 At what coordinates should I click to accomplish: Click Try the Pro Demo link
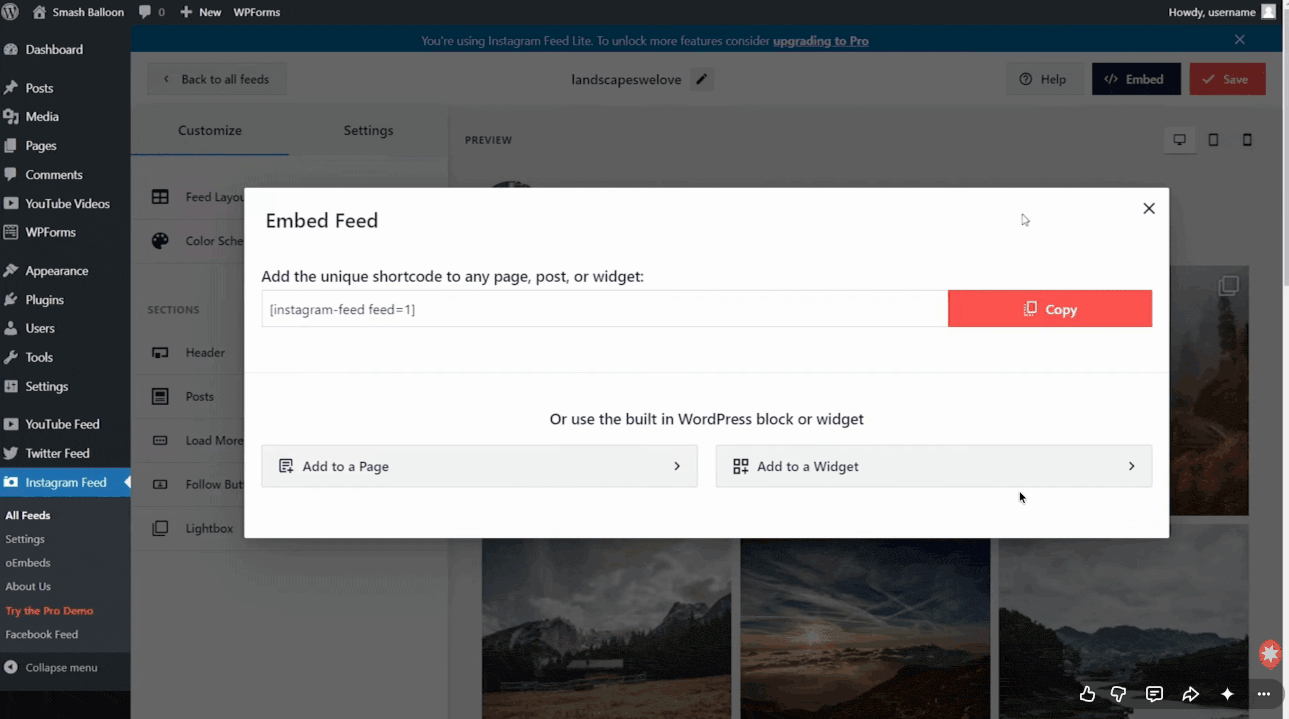pyautogui.click(x=49, y=611)
